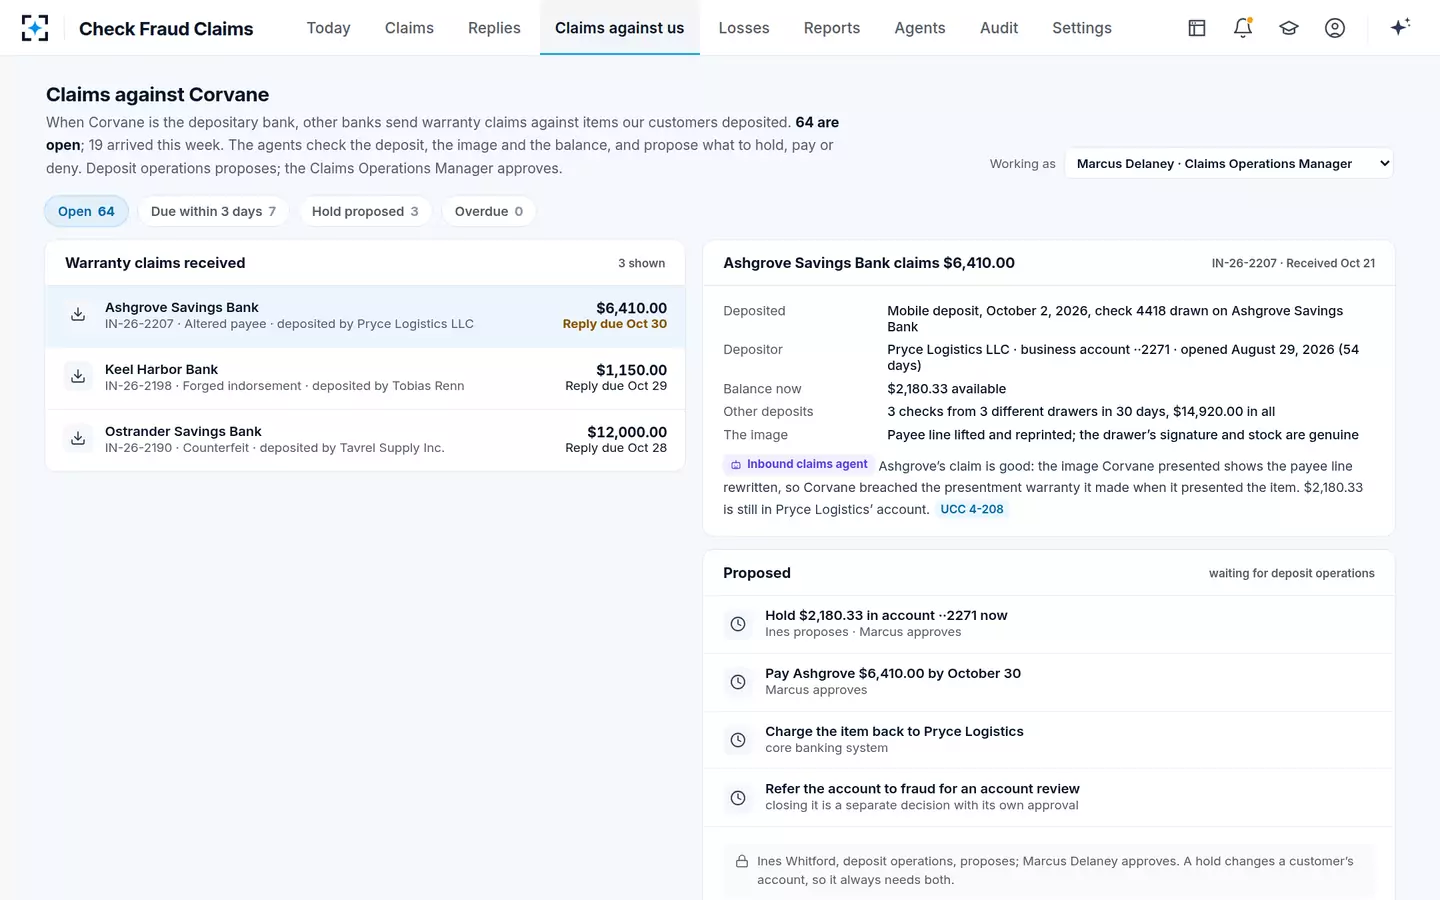Open the user profile icon
The height and width of the screenshot is (900, 1440).
point(1335,28)
